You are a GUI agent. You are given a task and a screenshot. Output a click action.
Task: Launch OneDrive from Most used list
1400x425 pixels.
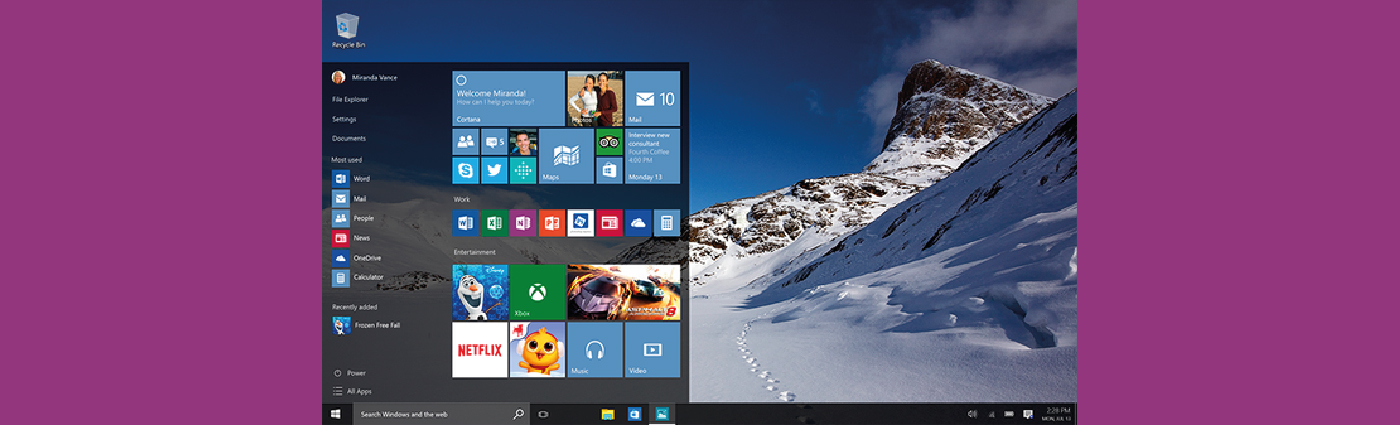[356, 258]
